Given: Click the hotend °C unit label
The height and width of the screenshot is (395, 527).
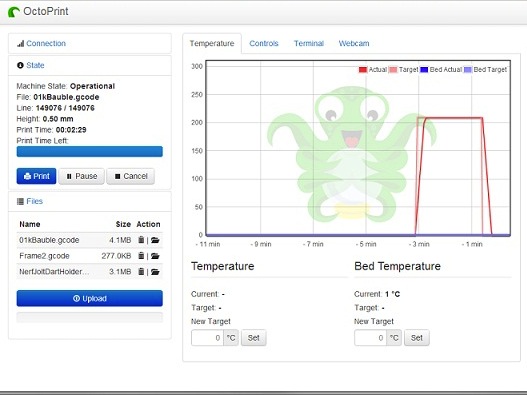Looking at the screenshot, I should (231, 338).
